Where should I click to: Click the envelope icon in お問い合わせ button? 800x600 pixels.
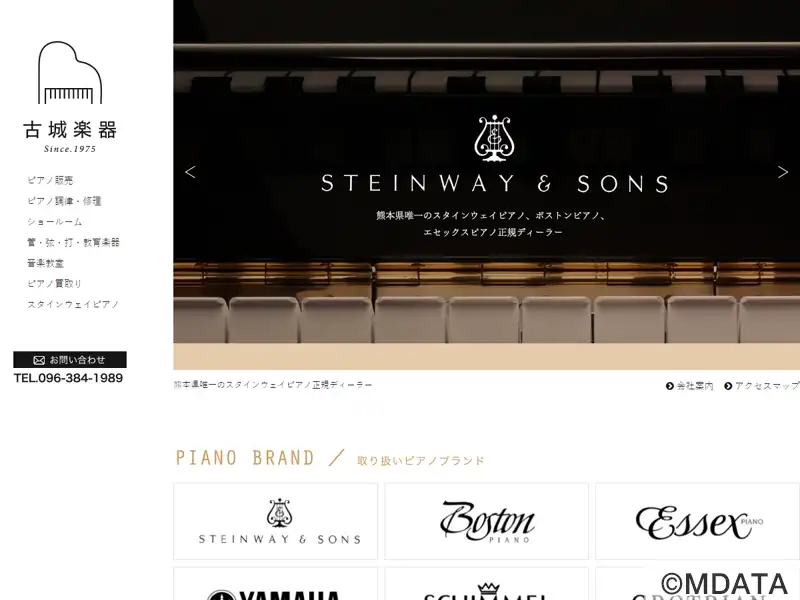click(39, 360)
